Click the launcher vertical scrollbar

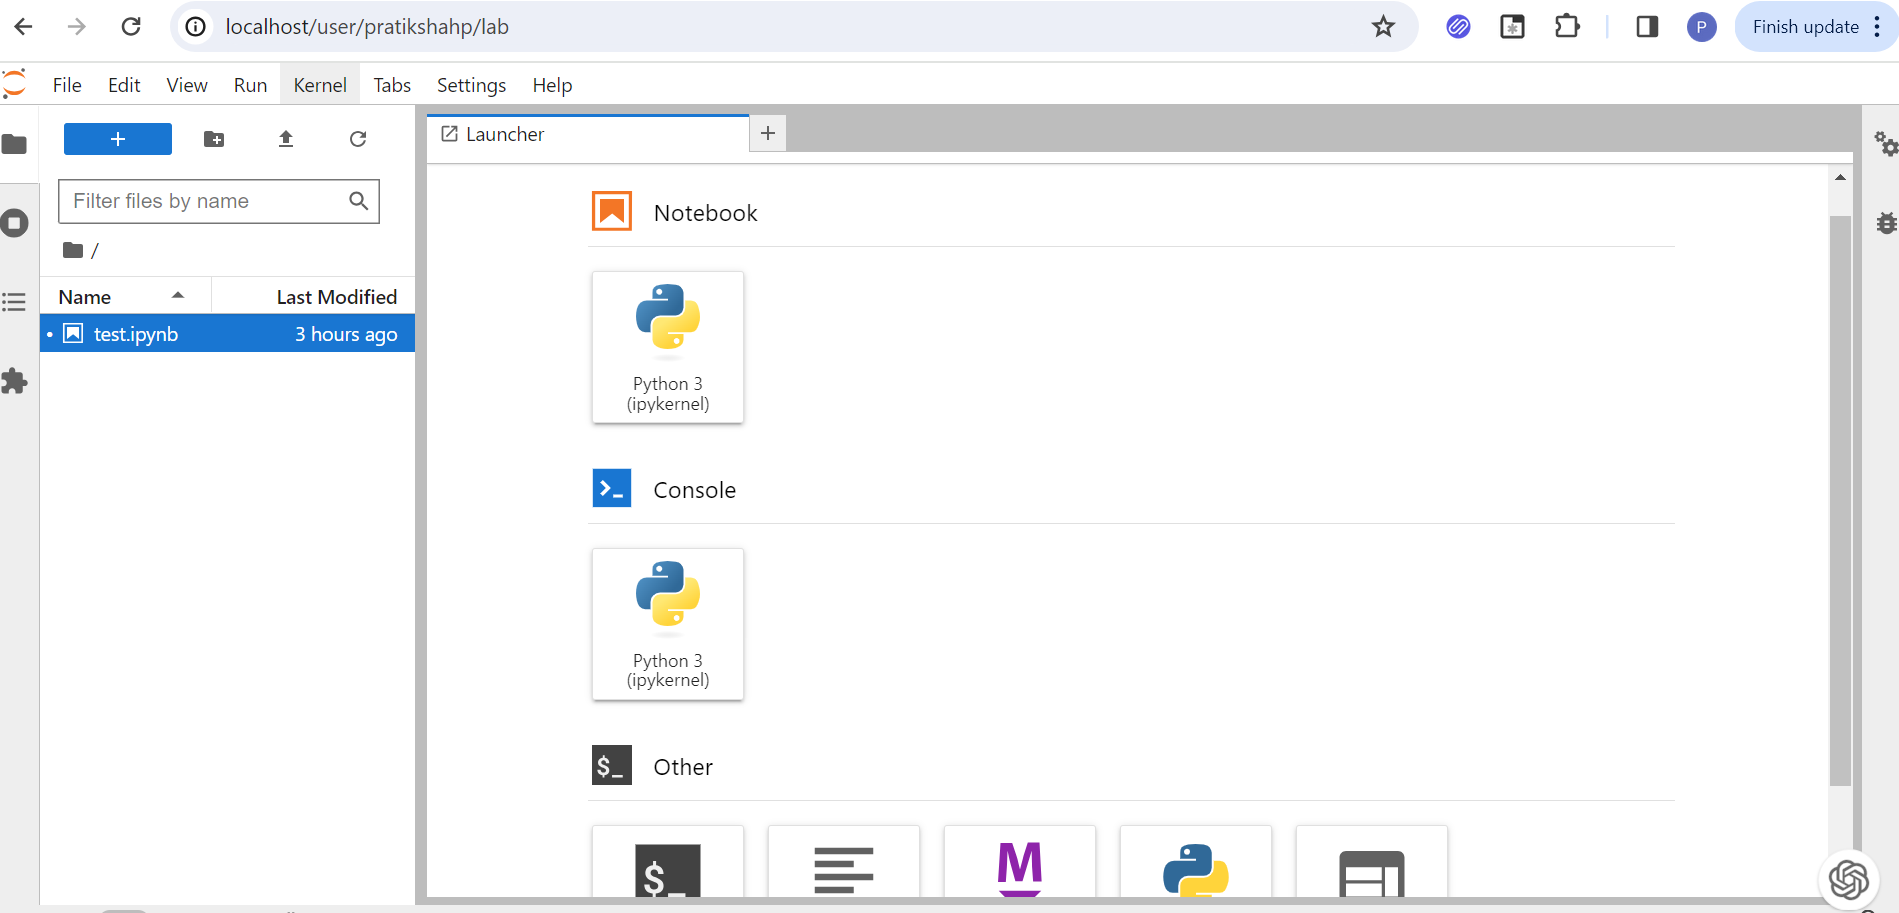coord(1840,500)
